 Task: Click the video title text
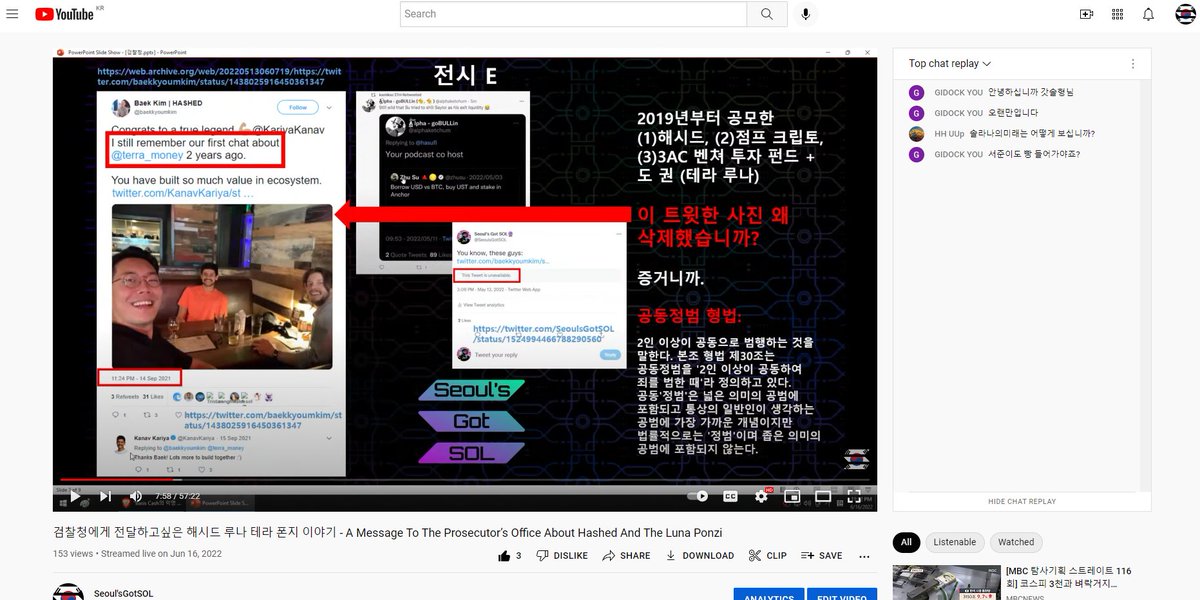point(387,533)
